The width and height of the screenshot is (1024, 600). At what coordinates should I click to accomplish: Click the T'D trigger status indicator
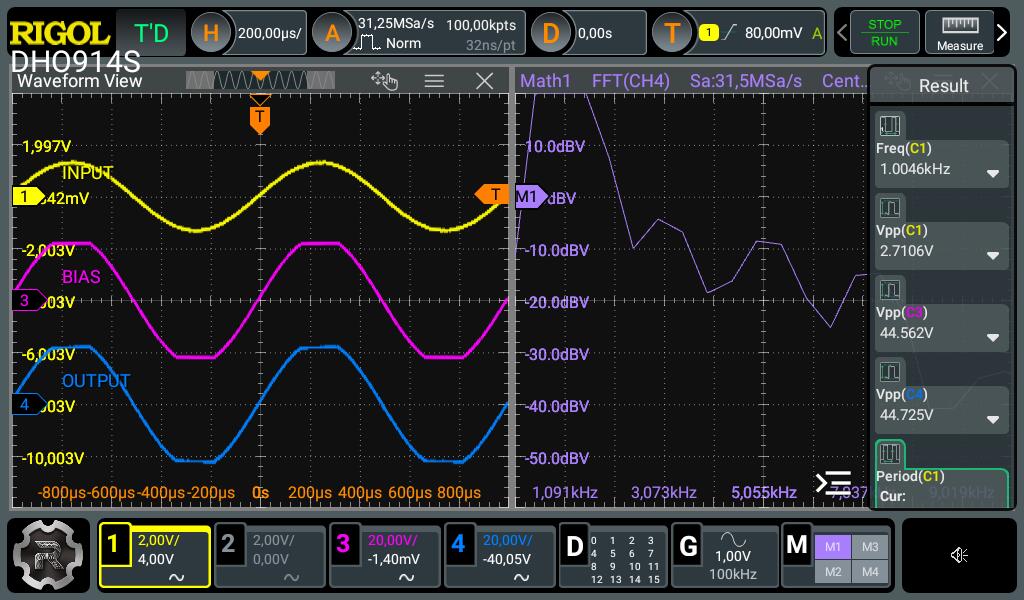pos(152,33)
